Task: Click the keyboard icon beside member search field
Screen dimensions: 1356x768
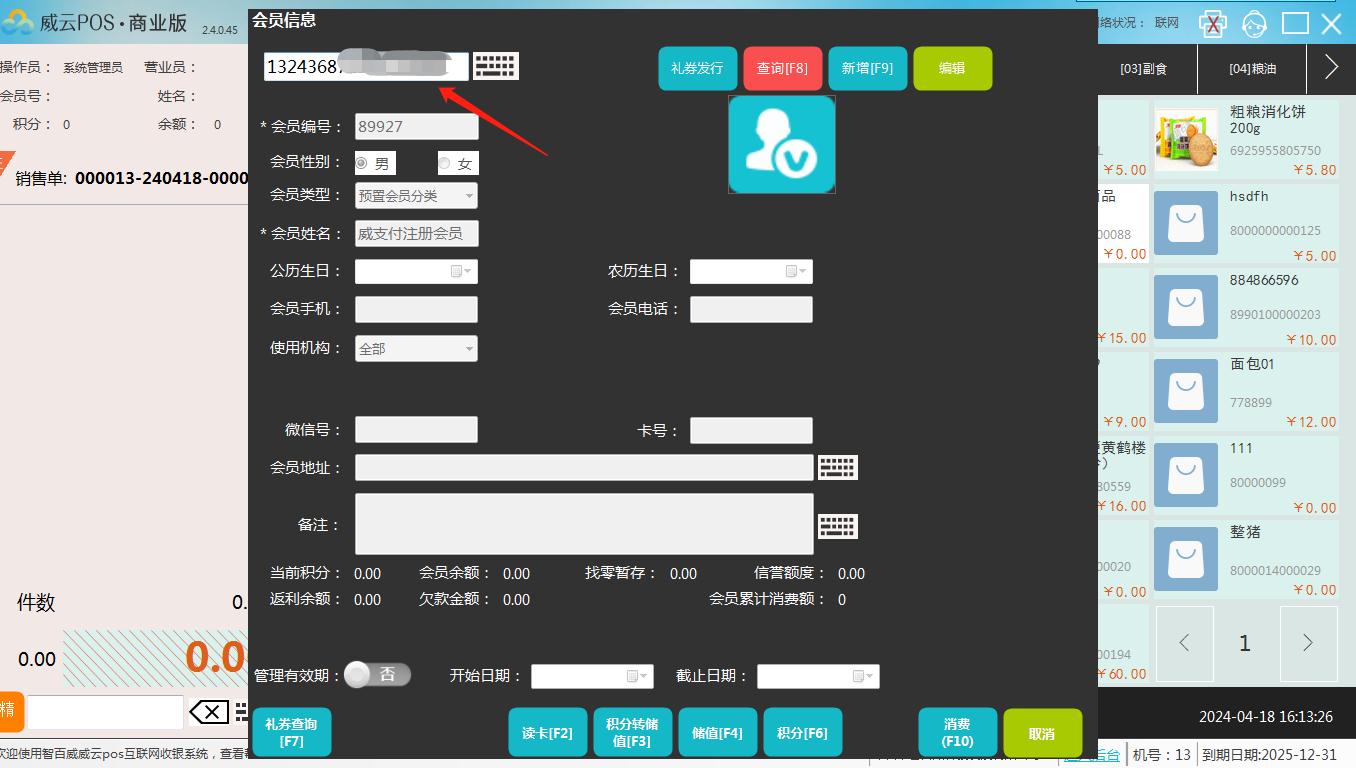Action: pyautogui.click(x=495, y=66)
